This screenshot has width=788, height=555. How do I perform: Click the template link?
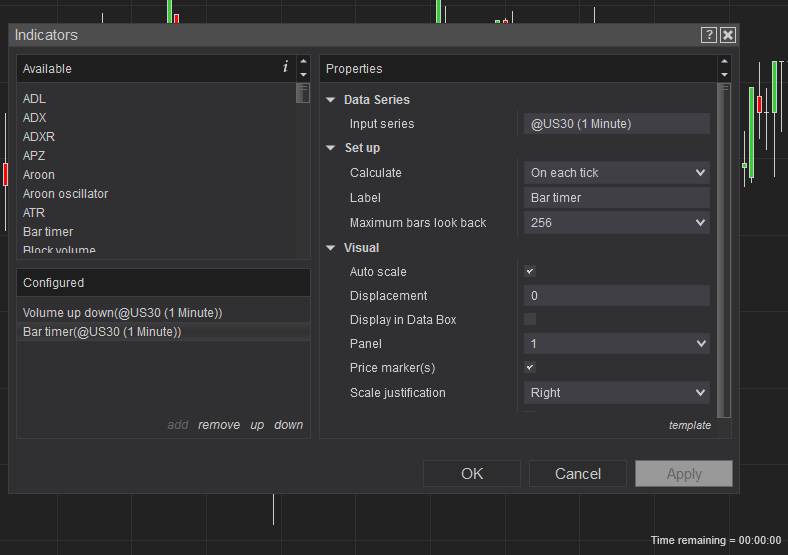point(690,425)
